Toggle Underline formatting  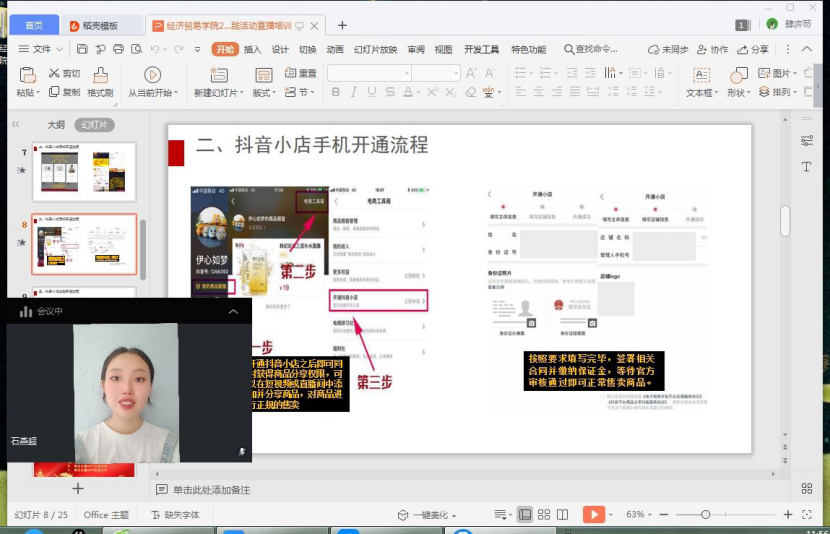click(x=372, y=92)
